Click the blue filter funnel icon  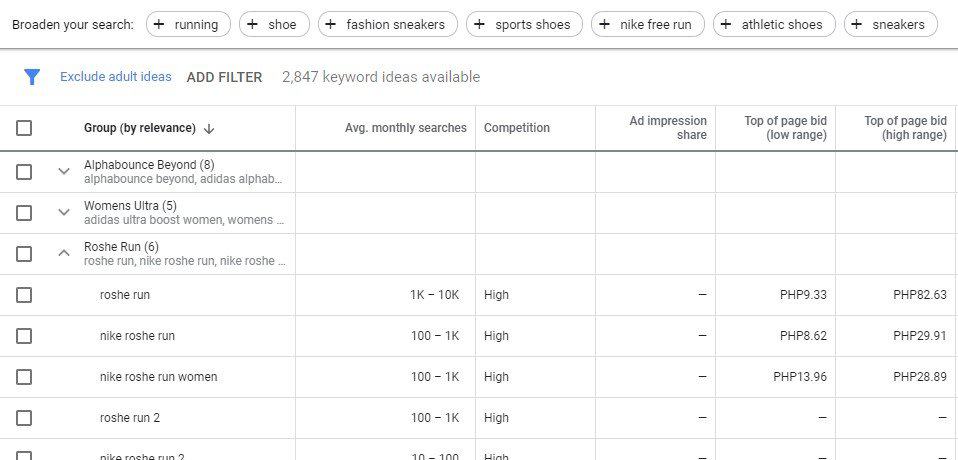coord(32,77)
